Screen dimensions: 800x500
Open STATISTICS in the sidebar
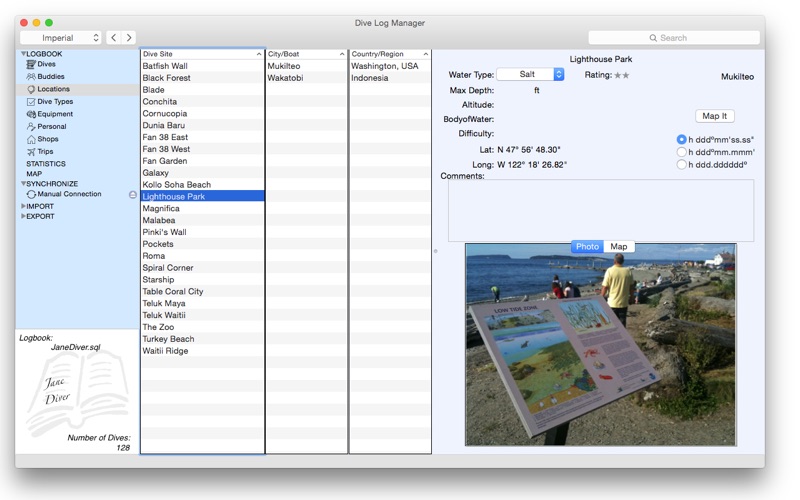[46, 164]
